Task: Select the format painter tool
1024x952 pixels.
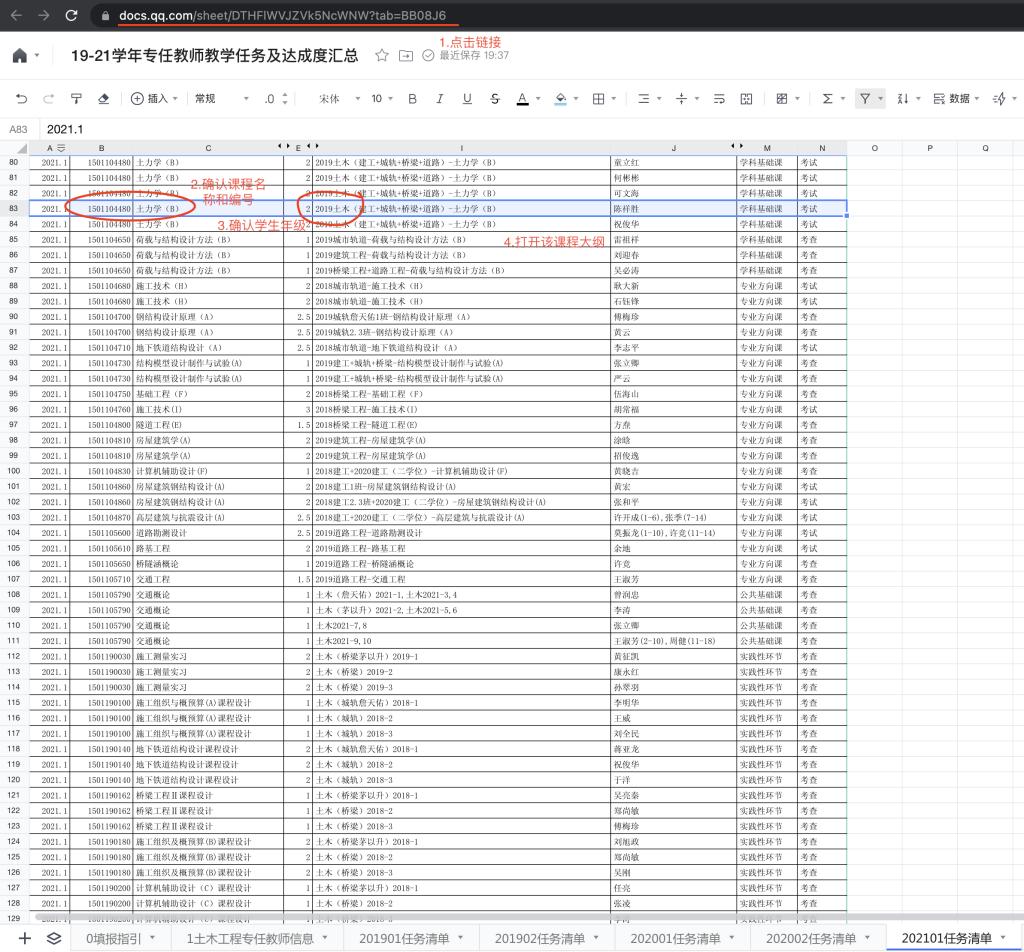Action: (76, 98)
